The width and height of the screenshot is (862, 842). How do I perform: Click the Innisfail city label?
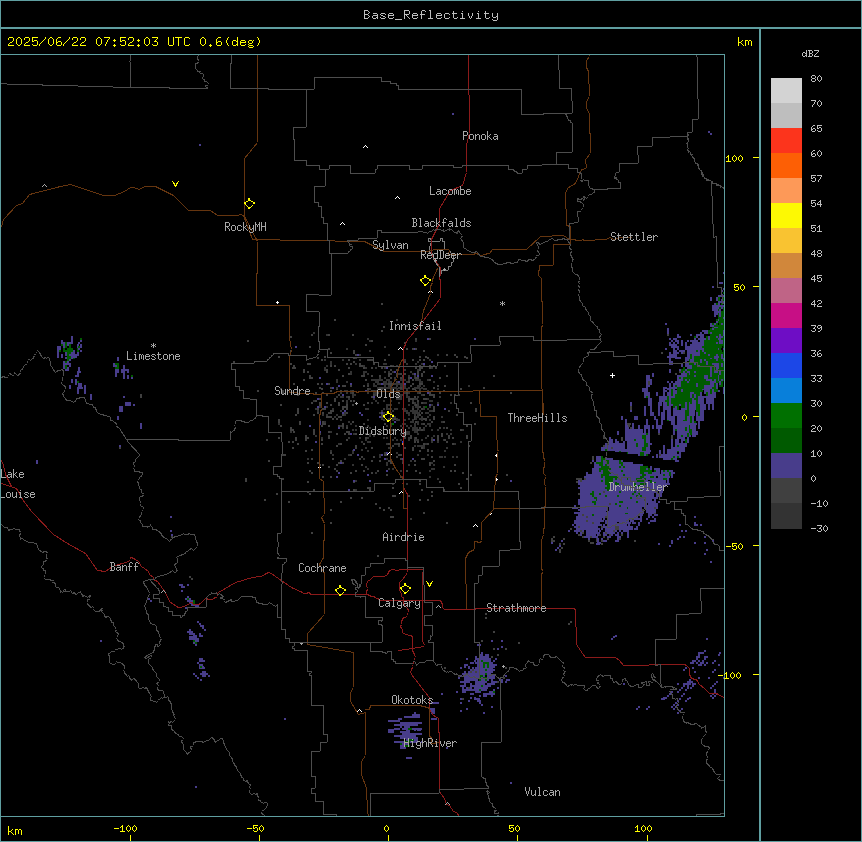click(x=415, y=326)
